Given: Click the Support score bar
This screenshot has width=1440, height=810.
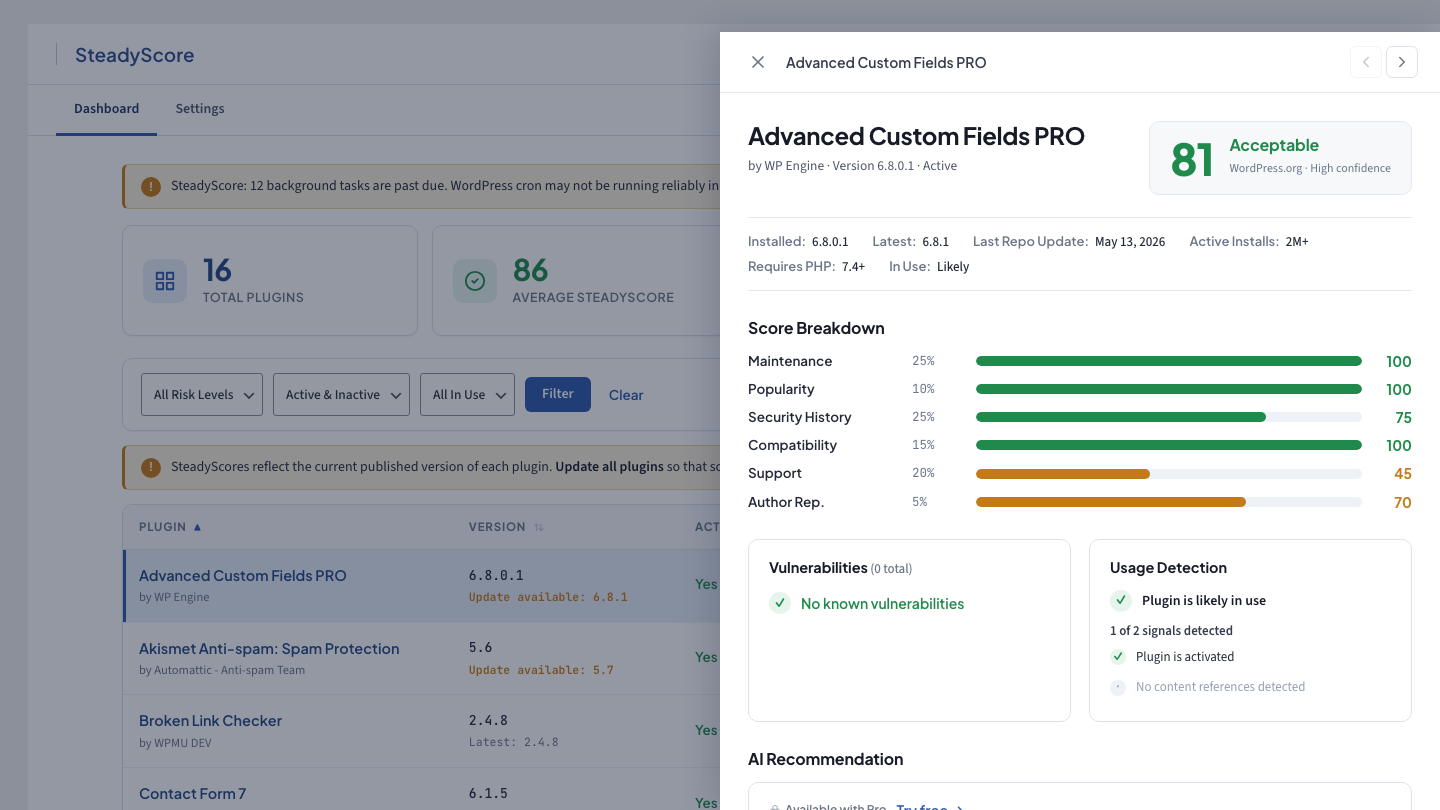Looking at the screenshot, I should point(1169,473).
